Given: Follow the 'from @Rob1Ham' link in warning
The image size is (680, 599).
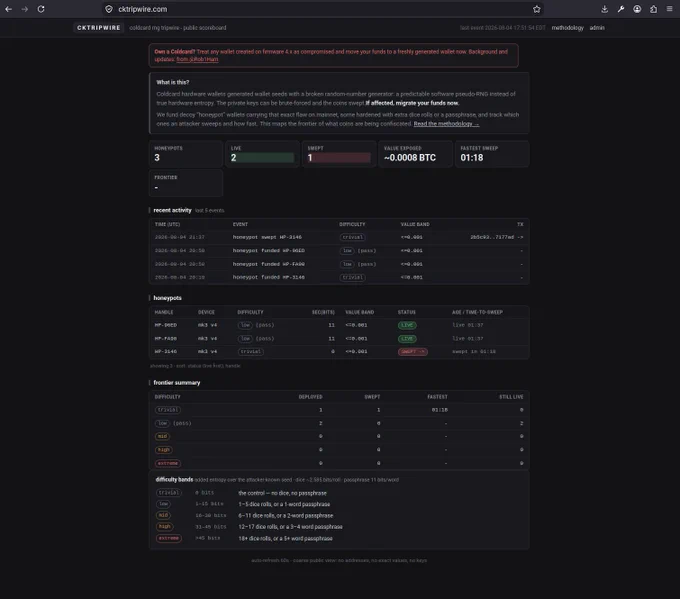Looking at the screenshot, I should [197, 59].
